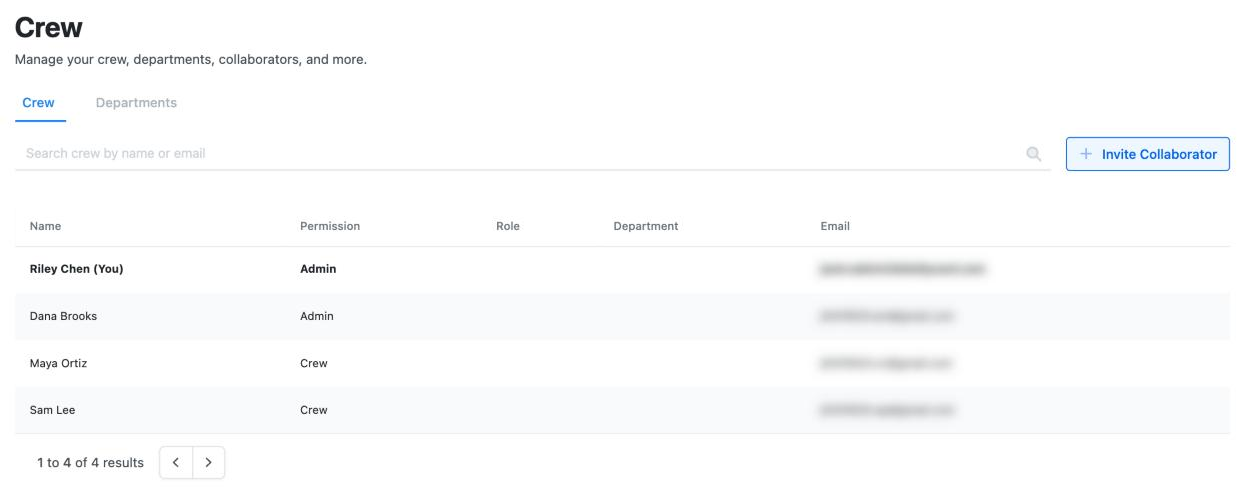
Task: Switch to the Departments tab
Action: coord(136,103)
